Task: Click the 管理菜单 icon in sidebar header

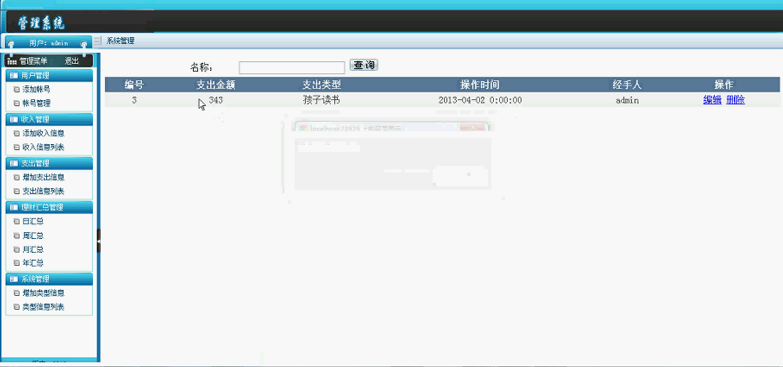Action: tap(12, 61)
